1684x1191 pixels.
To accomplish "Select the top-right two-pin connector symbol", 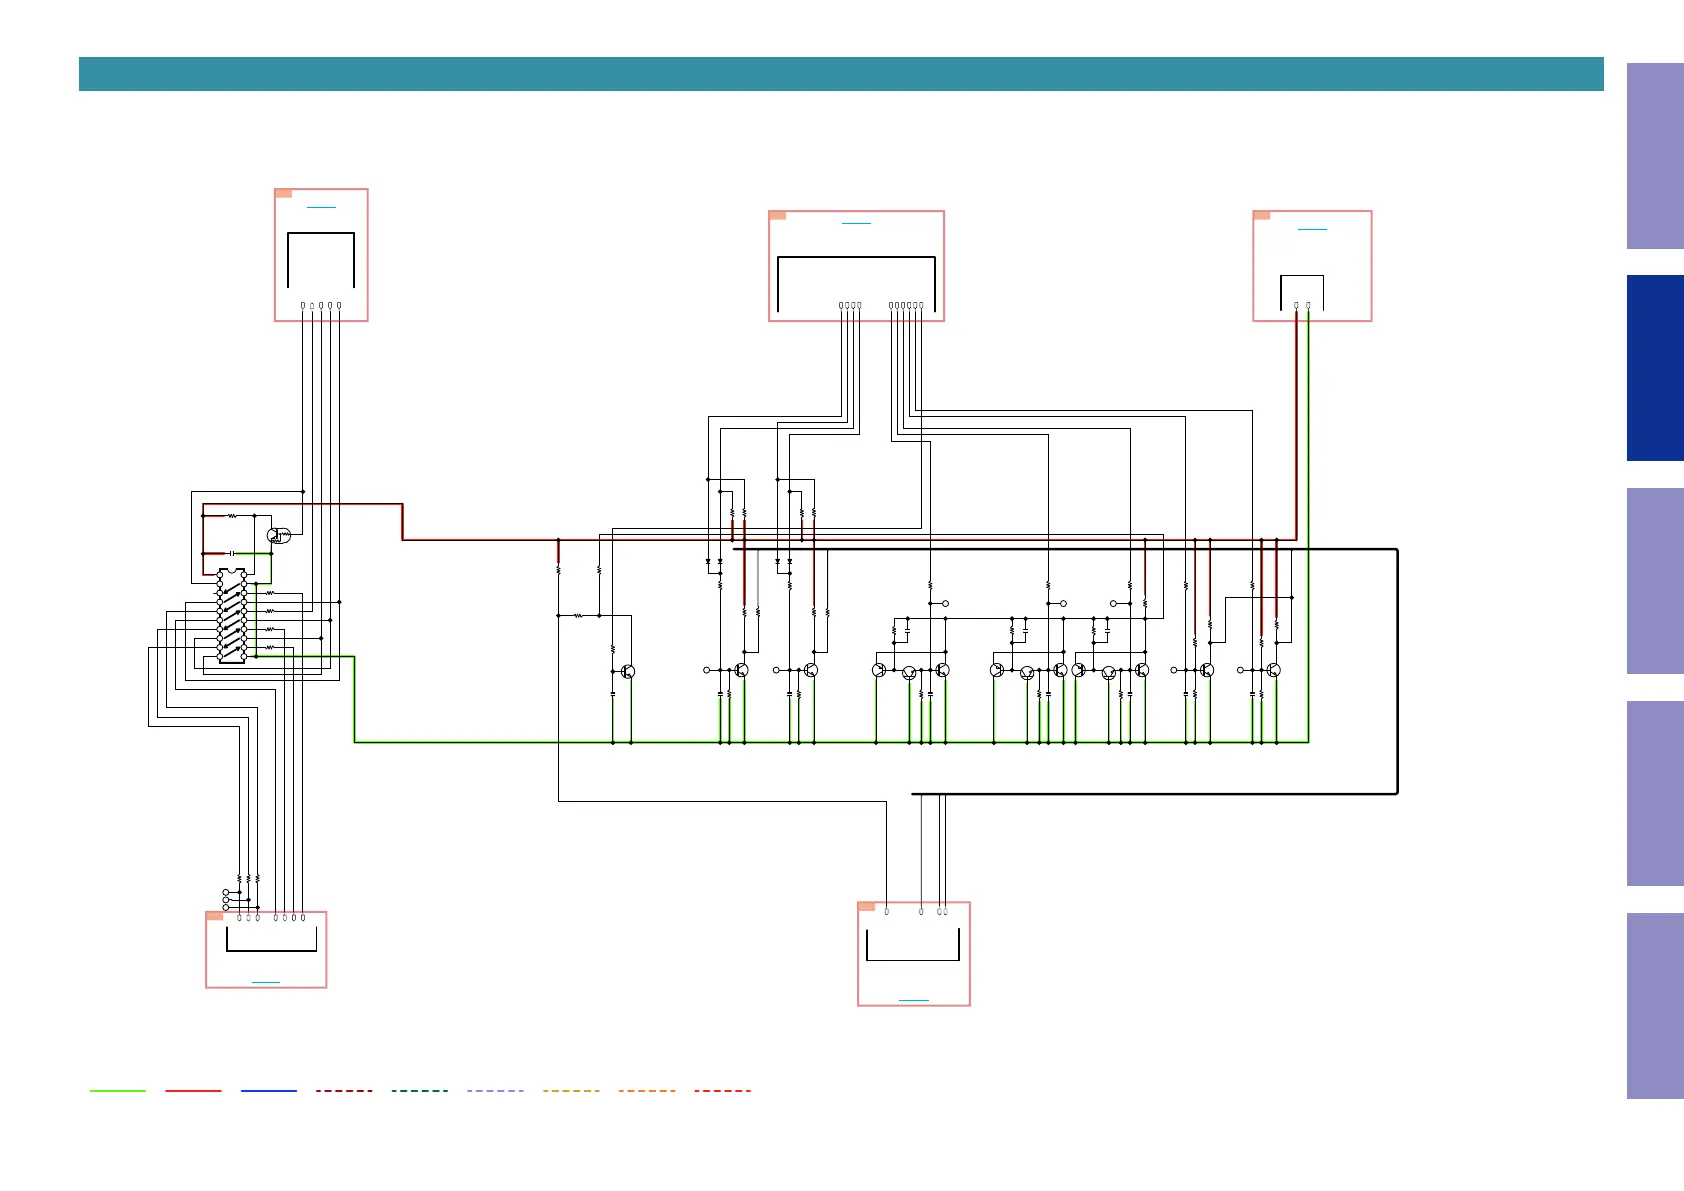I will (1302, 292).
